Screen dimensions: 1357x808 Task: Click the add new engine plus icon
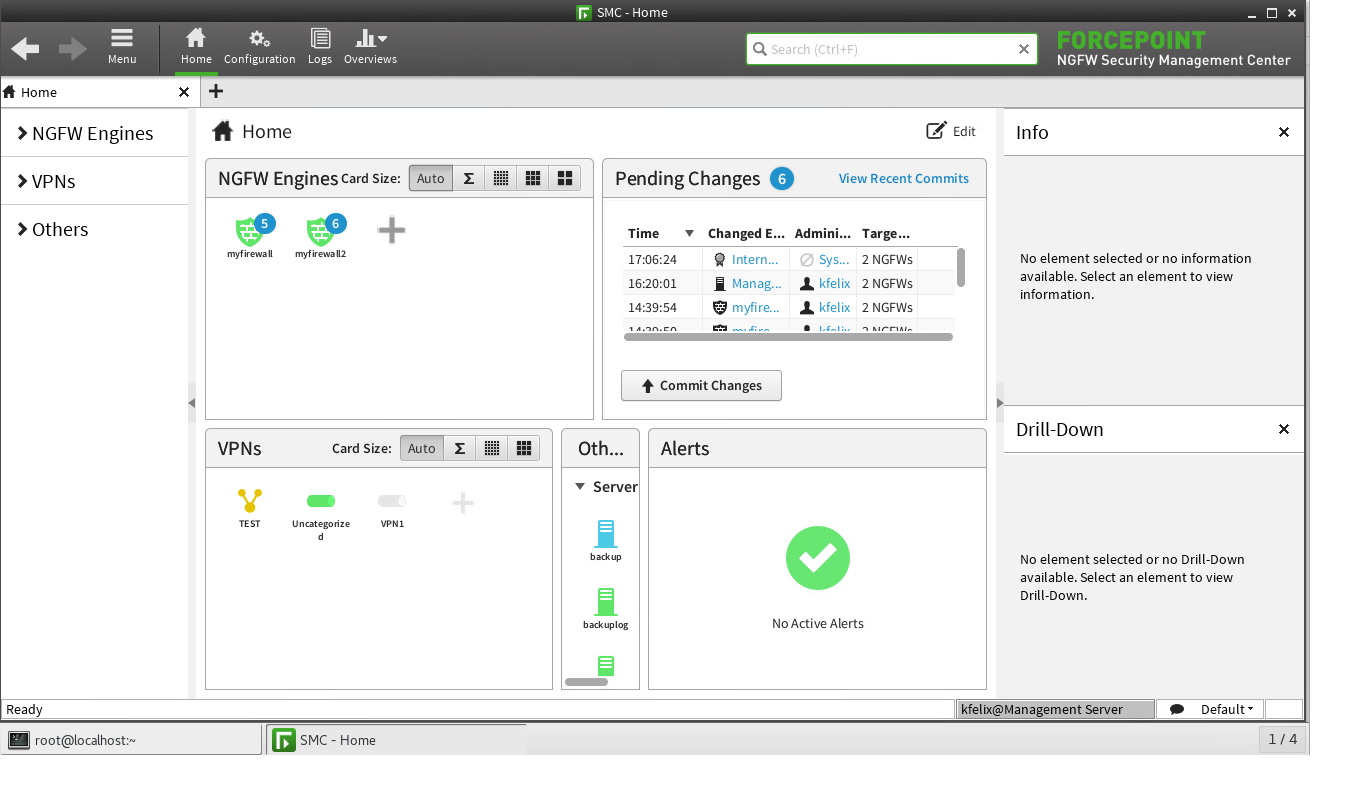click(x=391, y=230)
